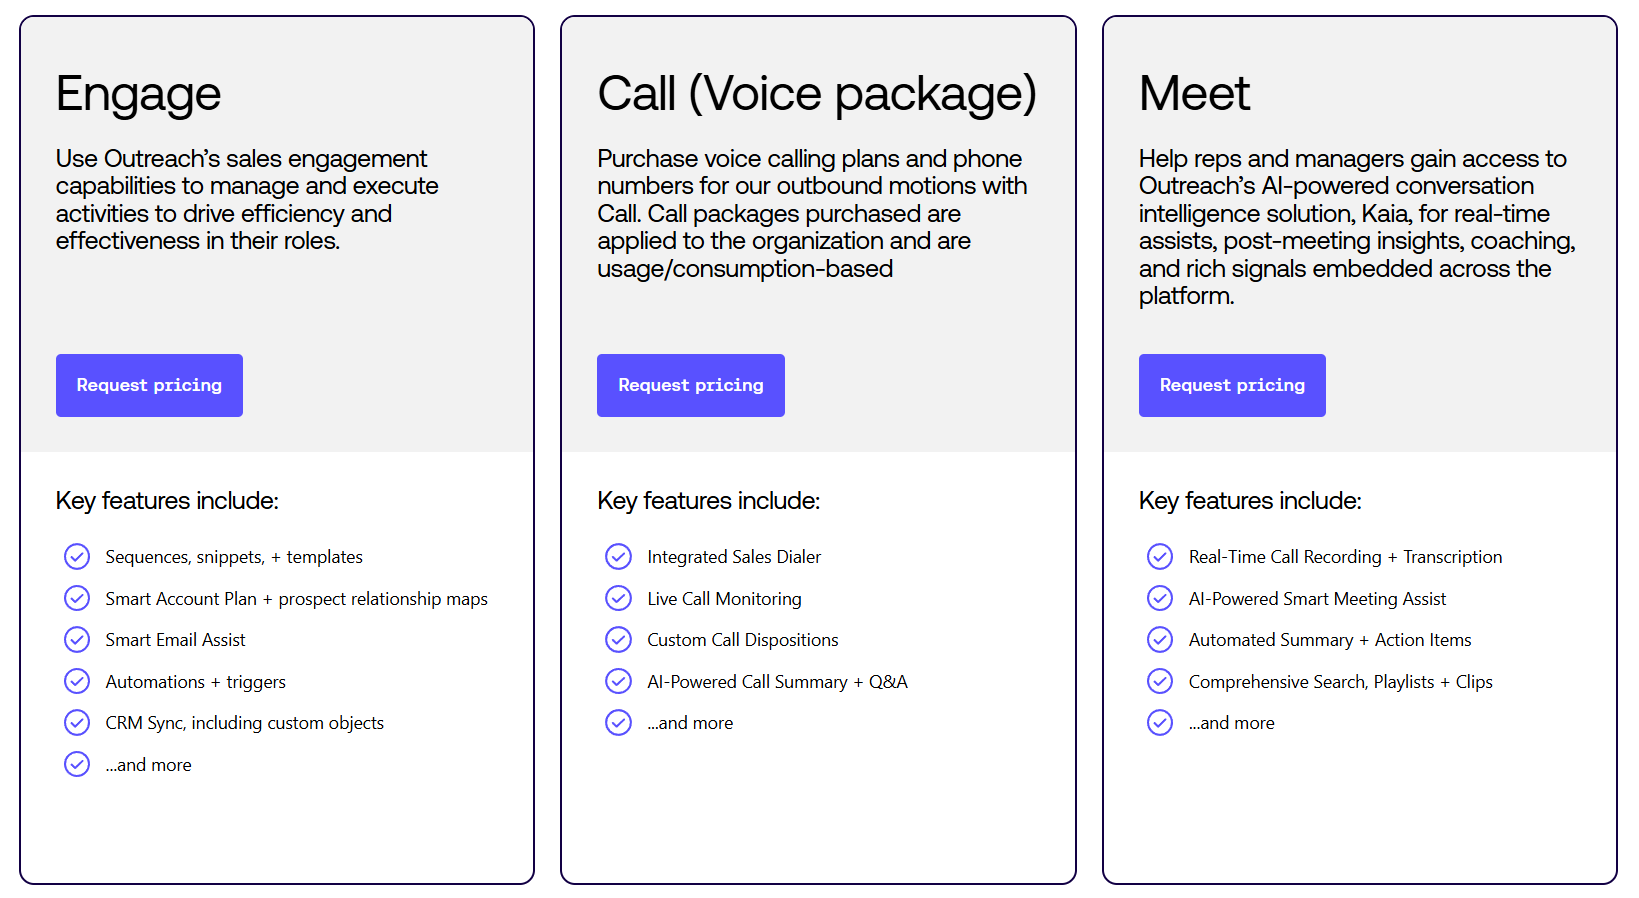Click checkmark icon next to Custom Call Dispositions
This screenshot has width=1639, height=898.
click(619, 639)
